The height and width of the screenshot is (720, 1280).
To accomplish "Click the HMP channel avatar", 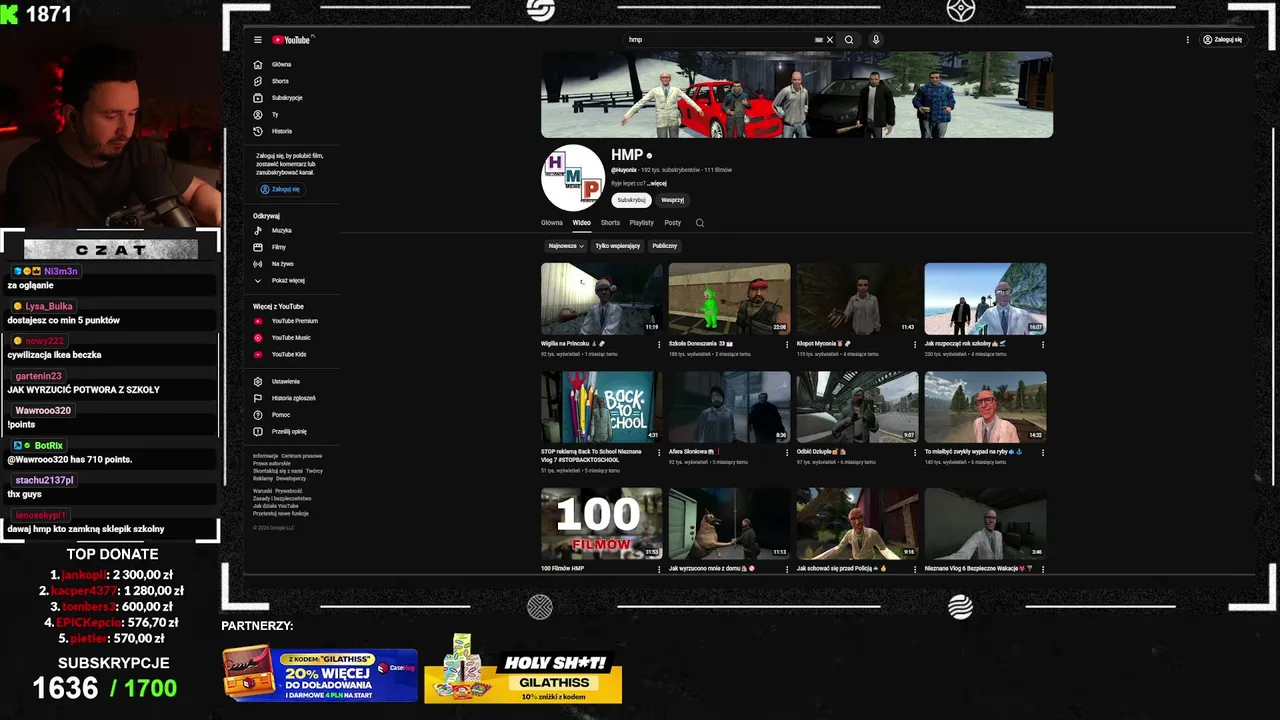I will click(573, 178).
